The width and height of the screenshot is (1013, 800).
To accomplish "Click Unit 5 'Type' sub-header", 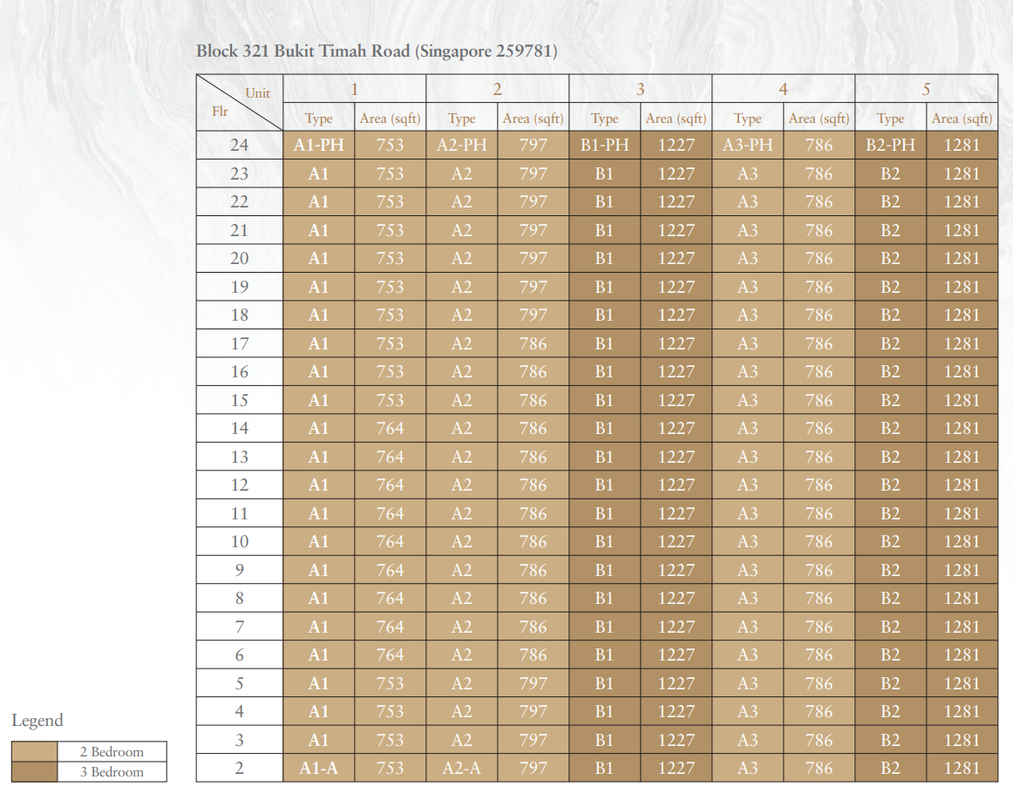I will click(x=890, y=118).
